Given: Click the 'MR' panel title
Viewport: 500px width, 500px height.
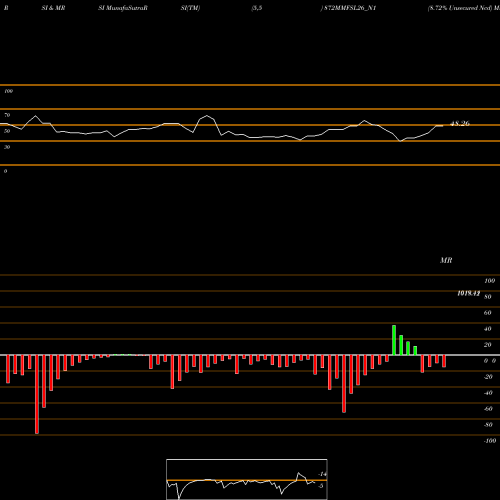Looking at the screenshot, I should [446, 260].
